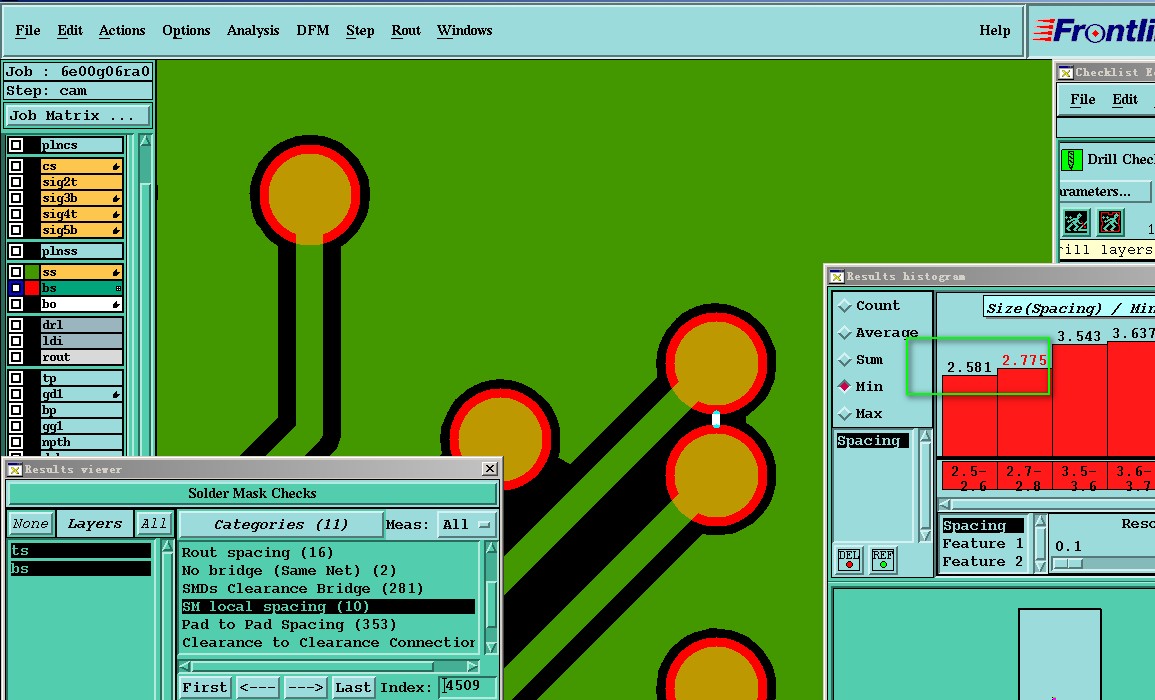The width and height of the screenshot is (1155, 700).
Task: Click the Last result button
Action: (353, 687)
